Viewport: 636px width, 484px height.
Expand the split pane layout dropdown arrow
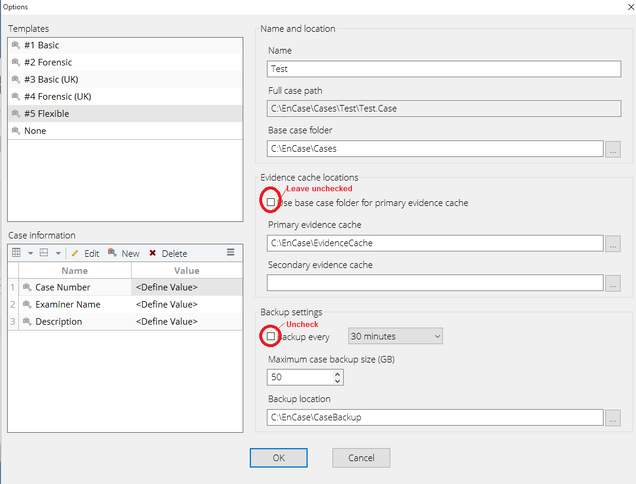[x=59, y=253]
